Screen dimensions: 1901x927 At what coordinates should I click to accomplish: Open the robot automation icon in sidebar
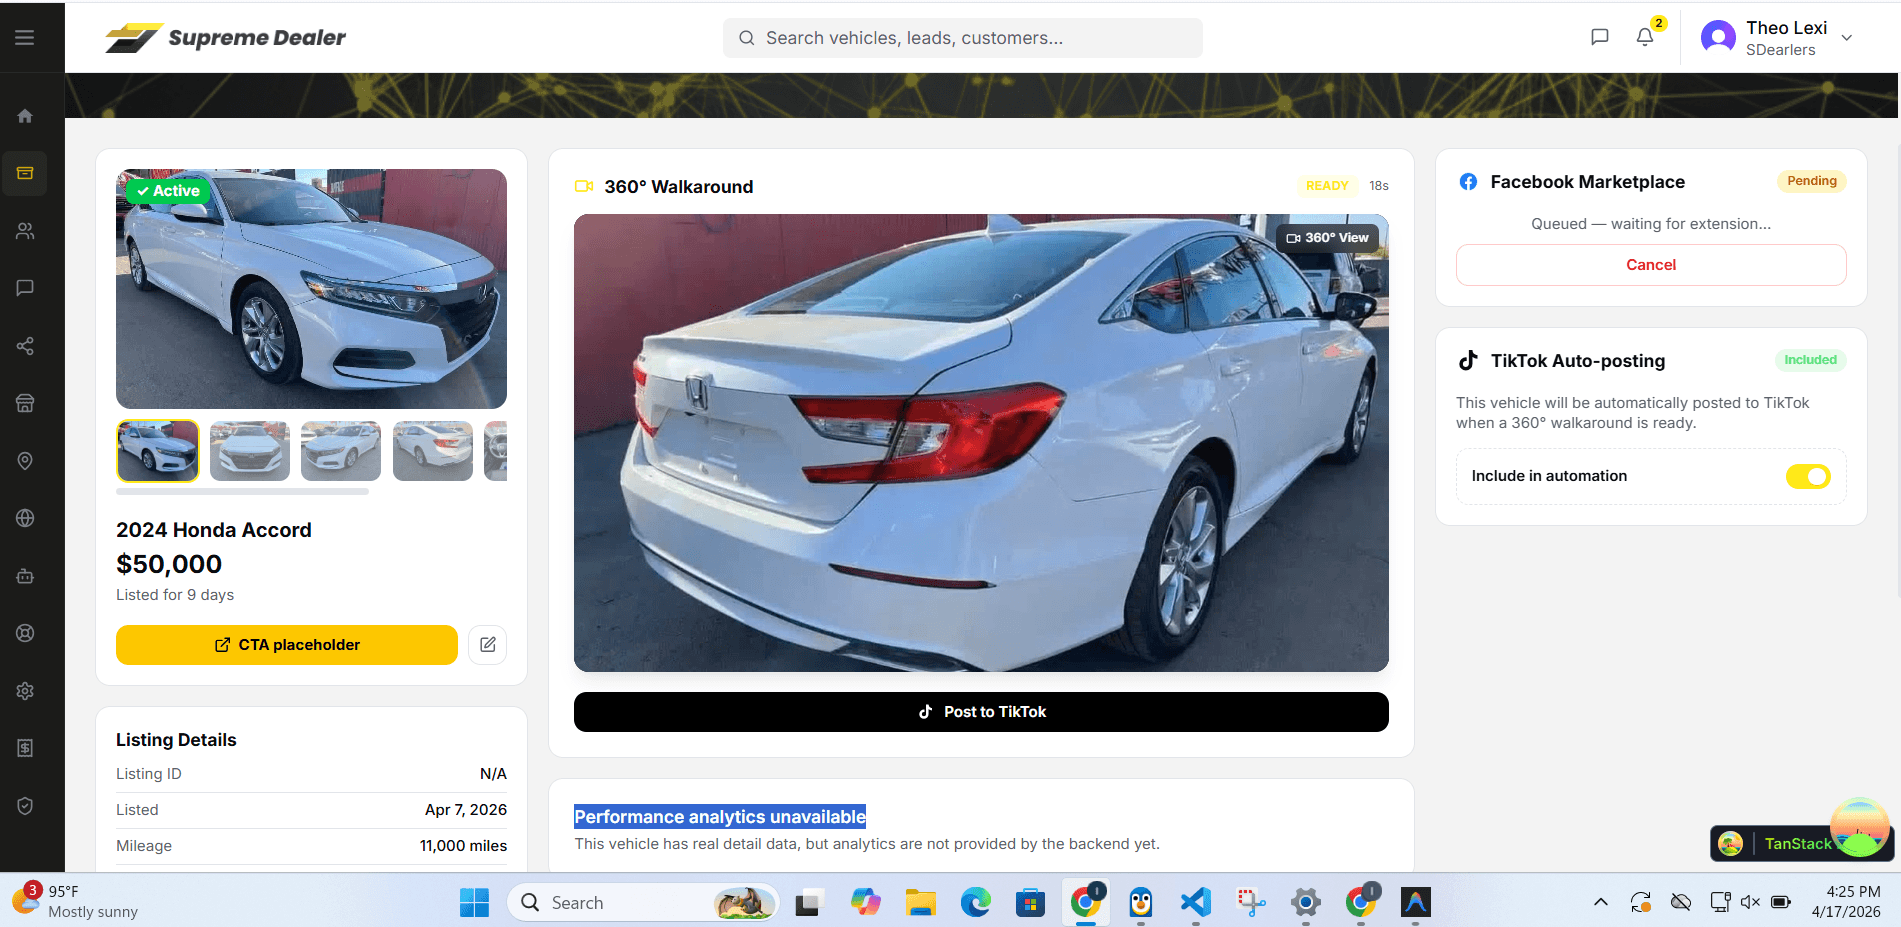click(25, 576)
